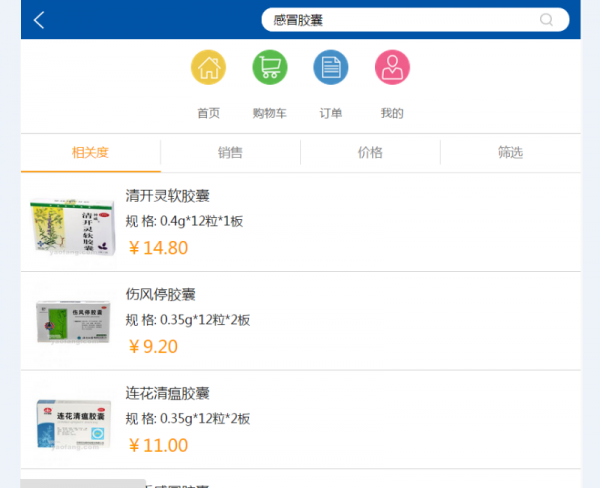
Task: Select the 连花清瘟胶囊 product title
Action: 168,393
